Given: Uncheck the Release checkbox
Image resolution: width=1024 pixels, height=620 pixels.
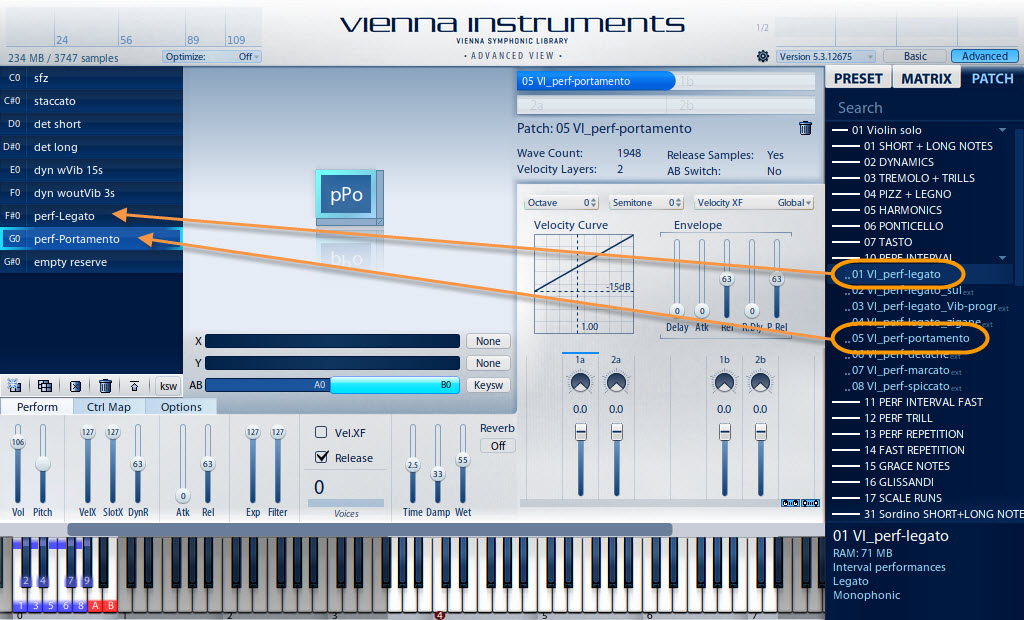Looking at the screenshot, I should (x=321, y=457).
